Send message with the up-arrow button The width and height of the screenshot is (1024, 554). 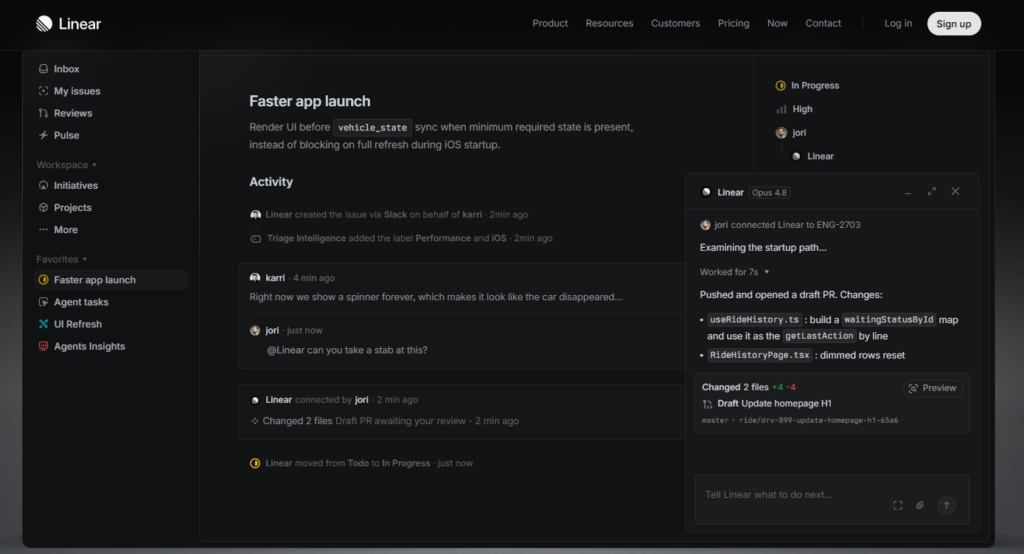tap(946, 505)
